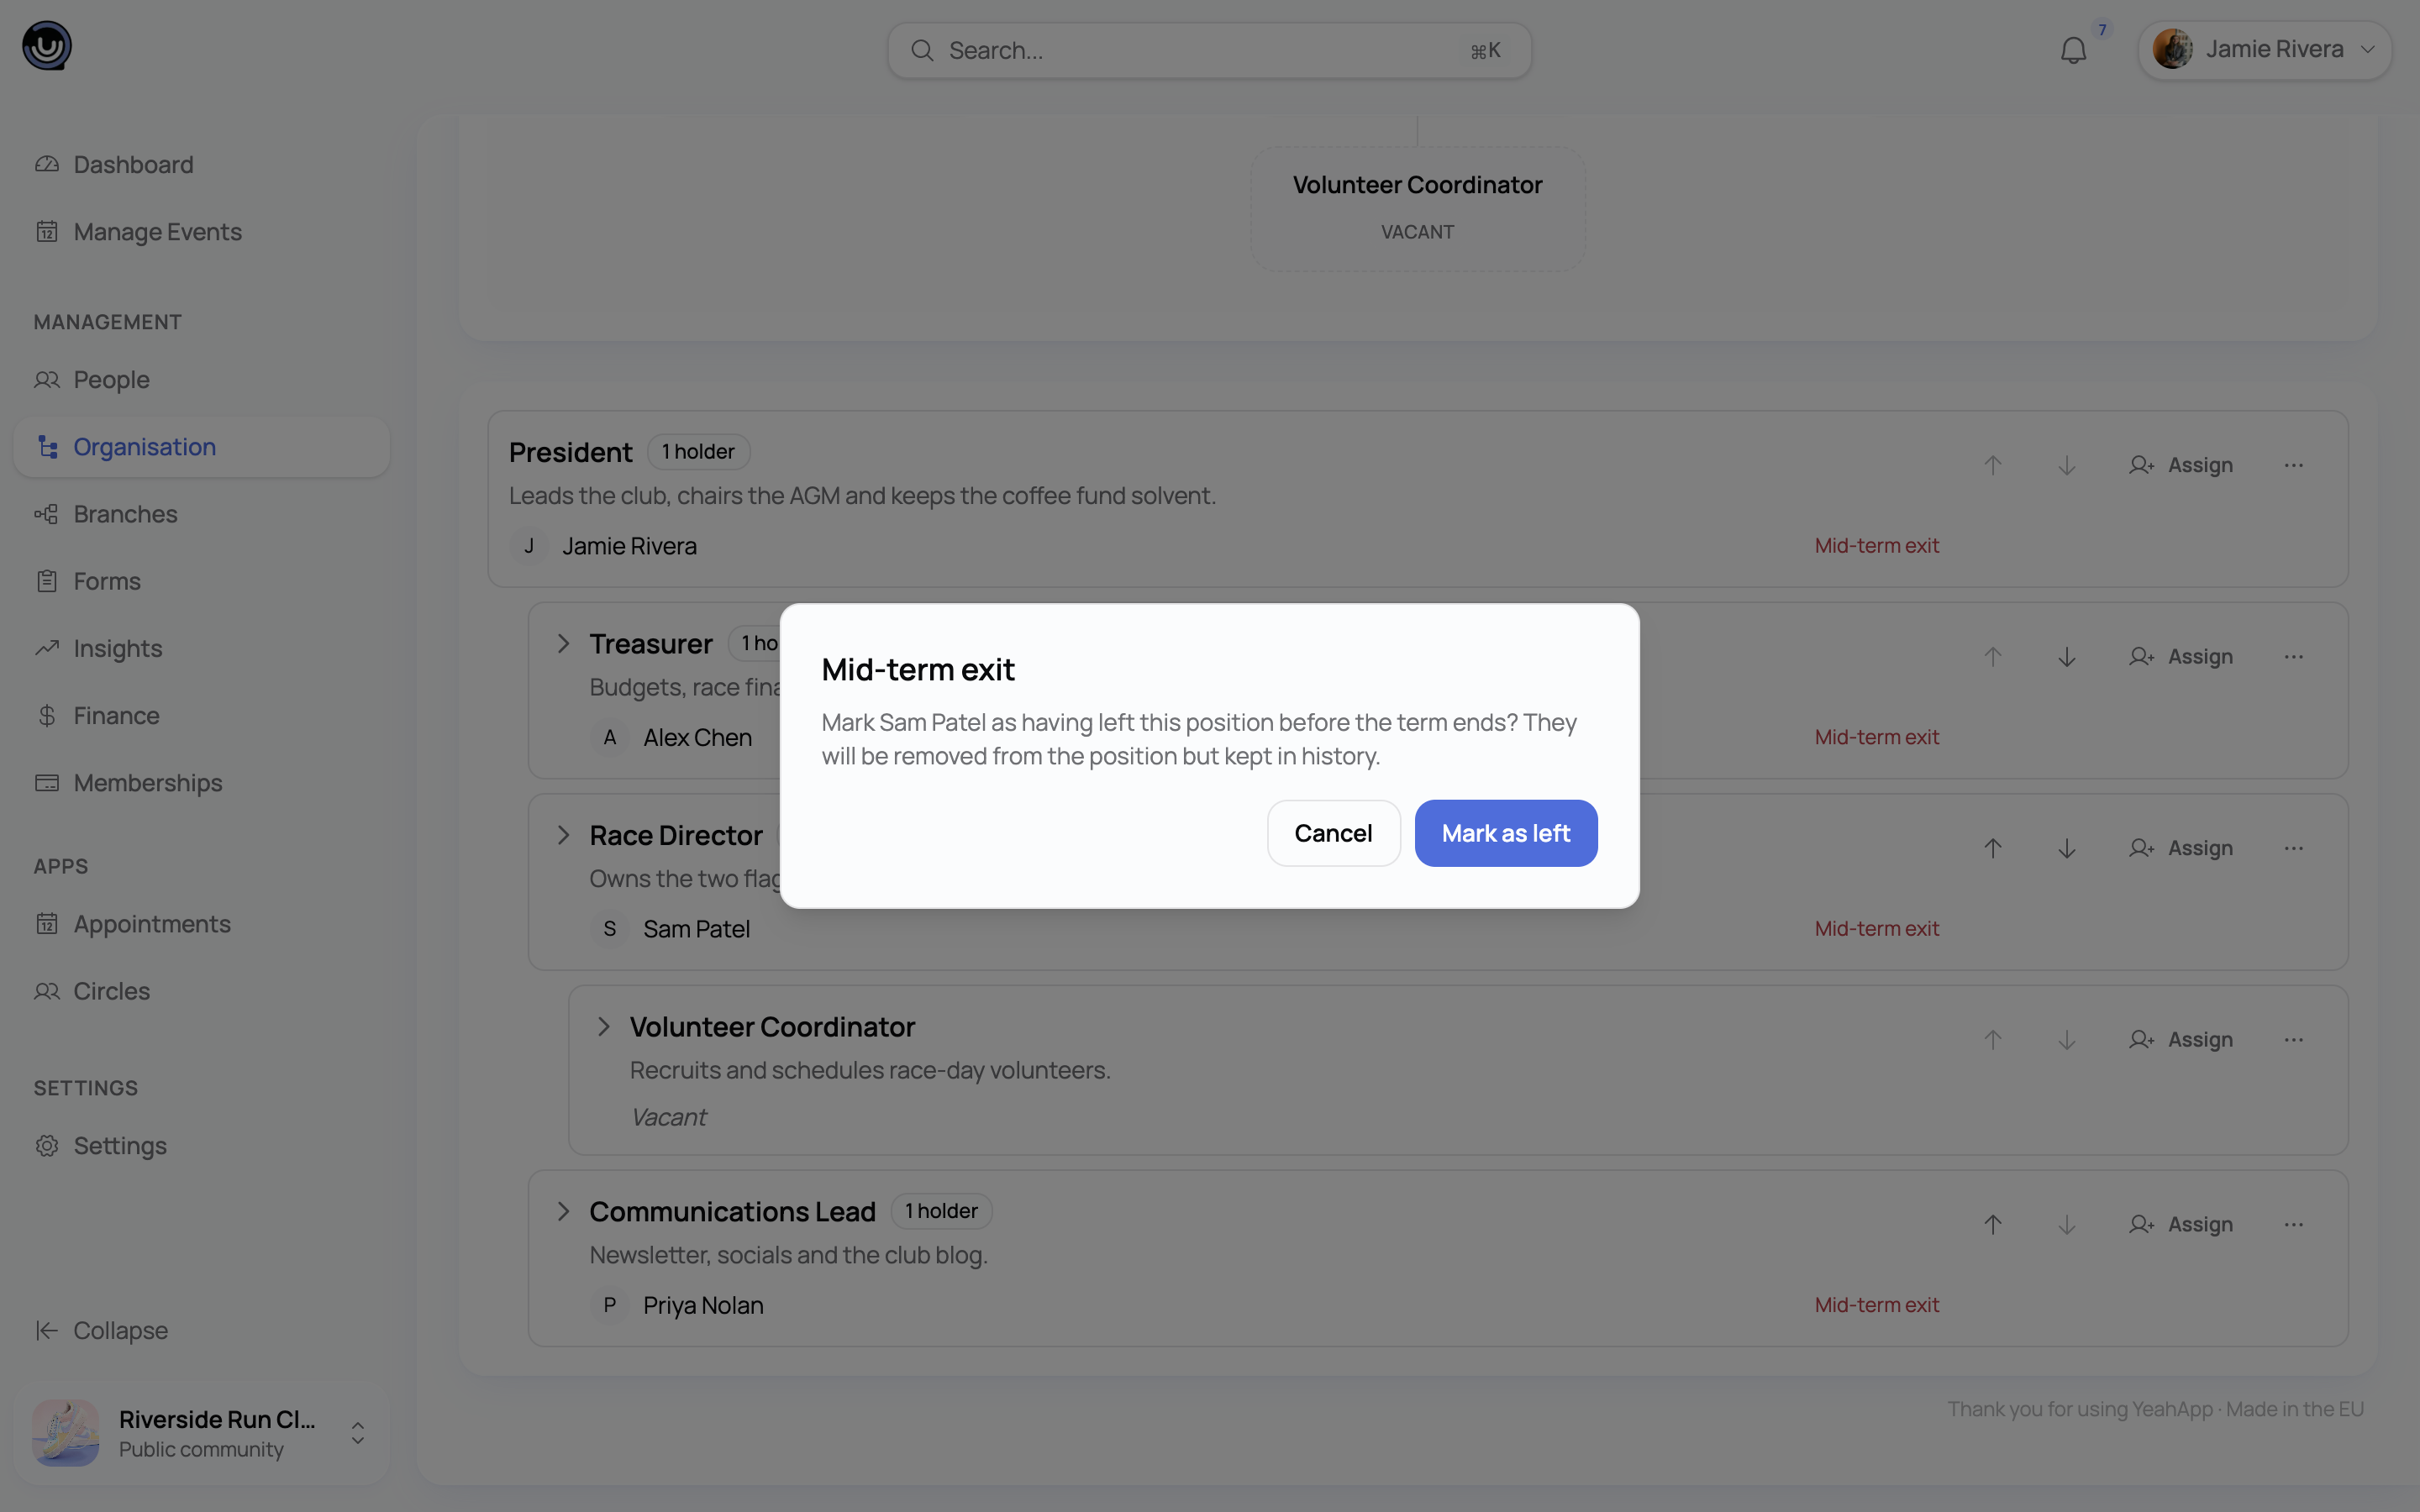The height and width of the screenshot is (1512, 2420).
Task: Click Mid-term exit link for Priya Nolan
Action: tap(1876, 1304)
